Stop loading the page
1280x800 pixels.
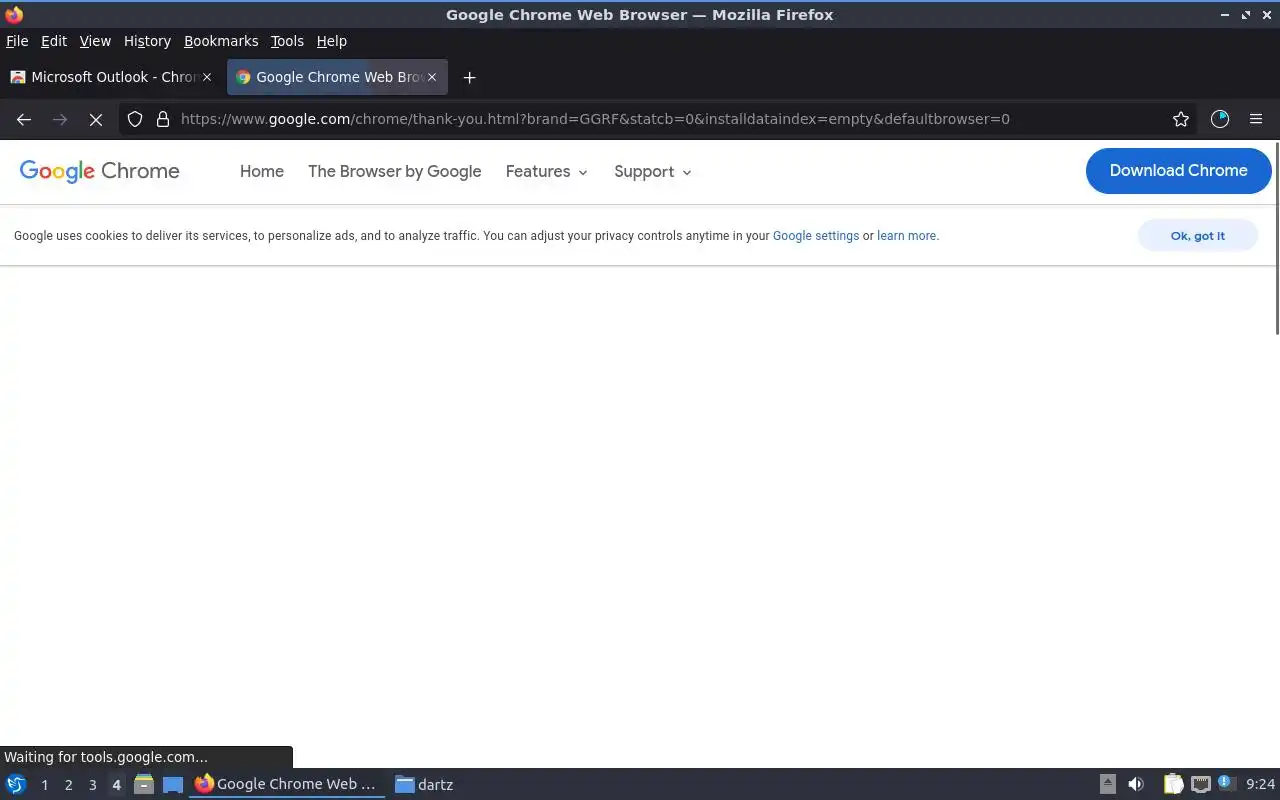pos(96,119)
